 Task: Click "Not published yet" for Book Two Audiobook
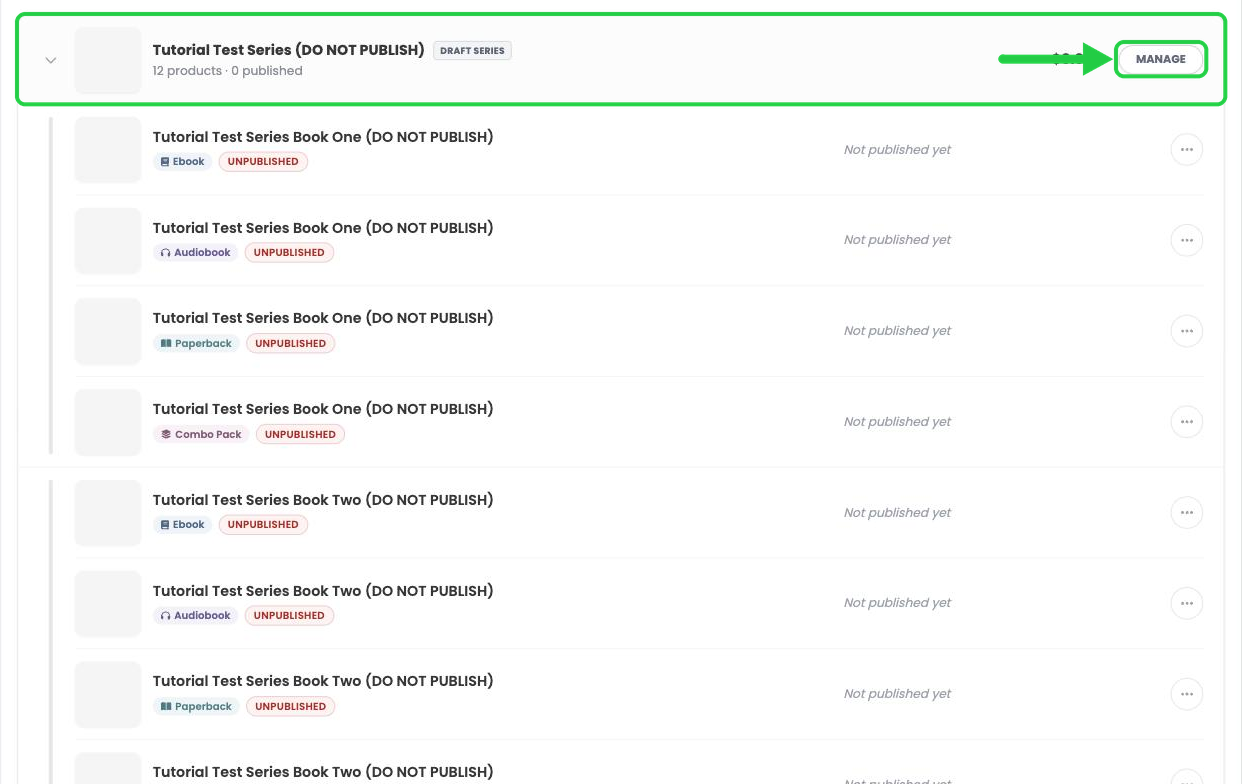click(897, 603)
